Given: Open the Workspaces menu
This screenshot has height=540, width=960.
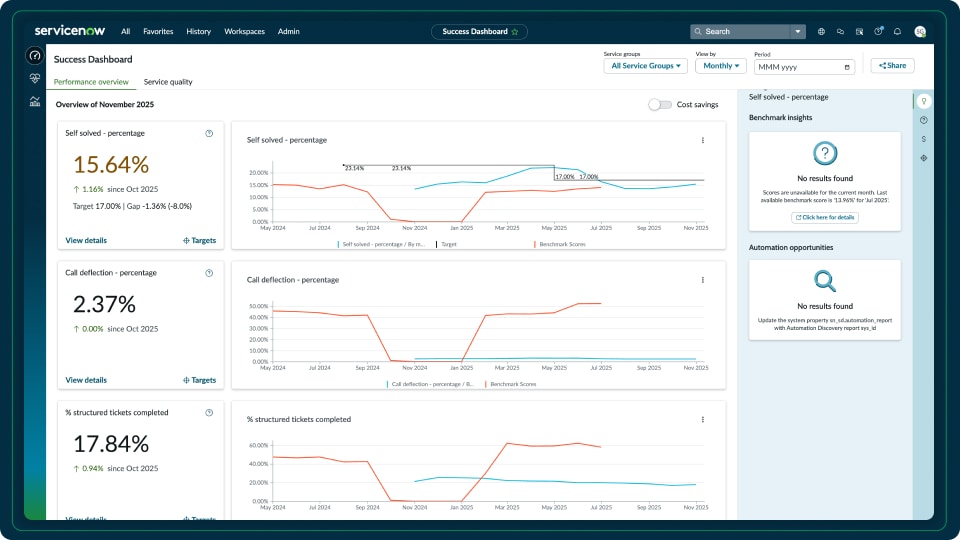Looking at the screenshot, I should (x=244, y=32).
